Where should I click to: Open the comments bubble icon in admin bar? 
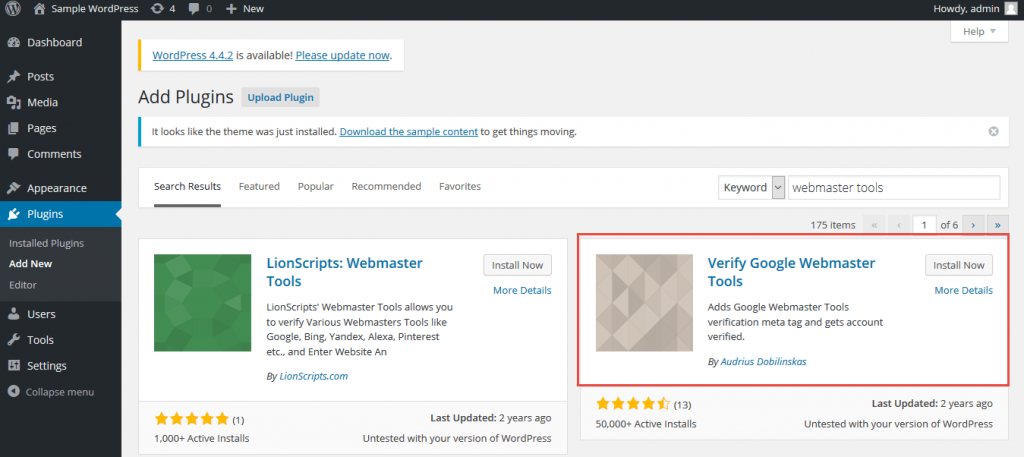point(194,9)
